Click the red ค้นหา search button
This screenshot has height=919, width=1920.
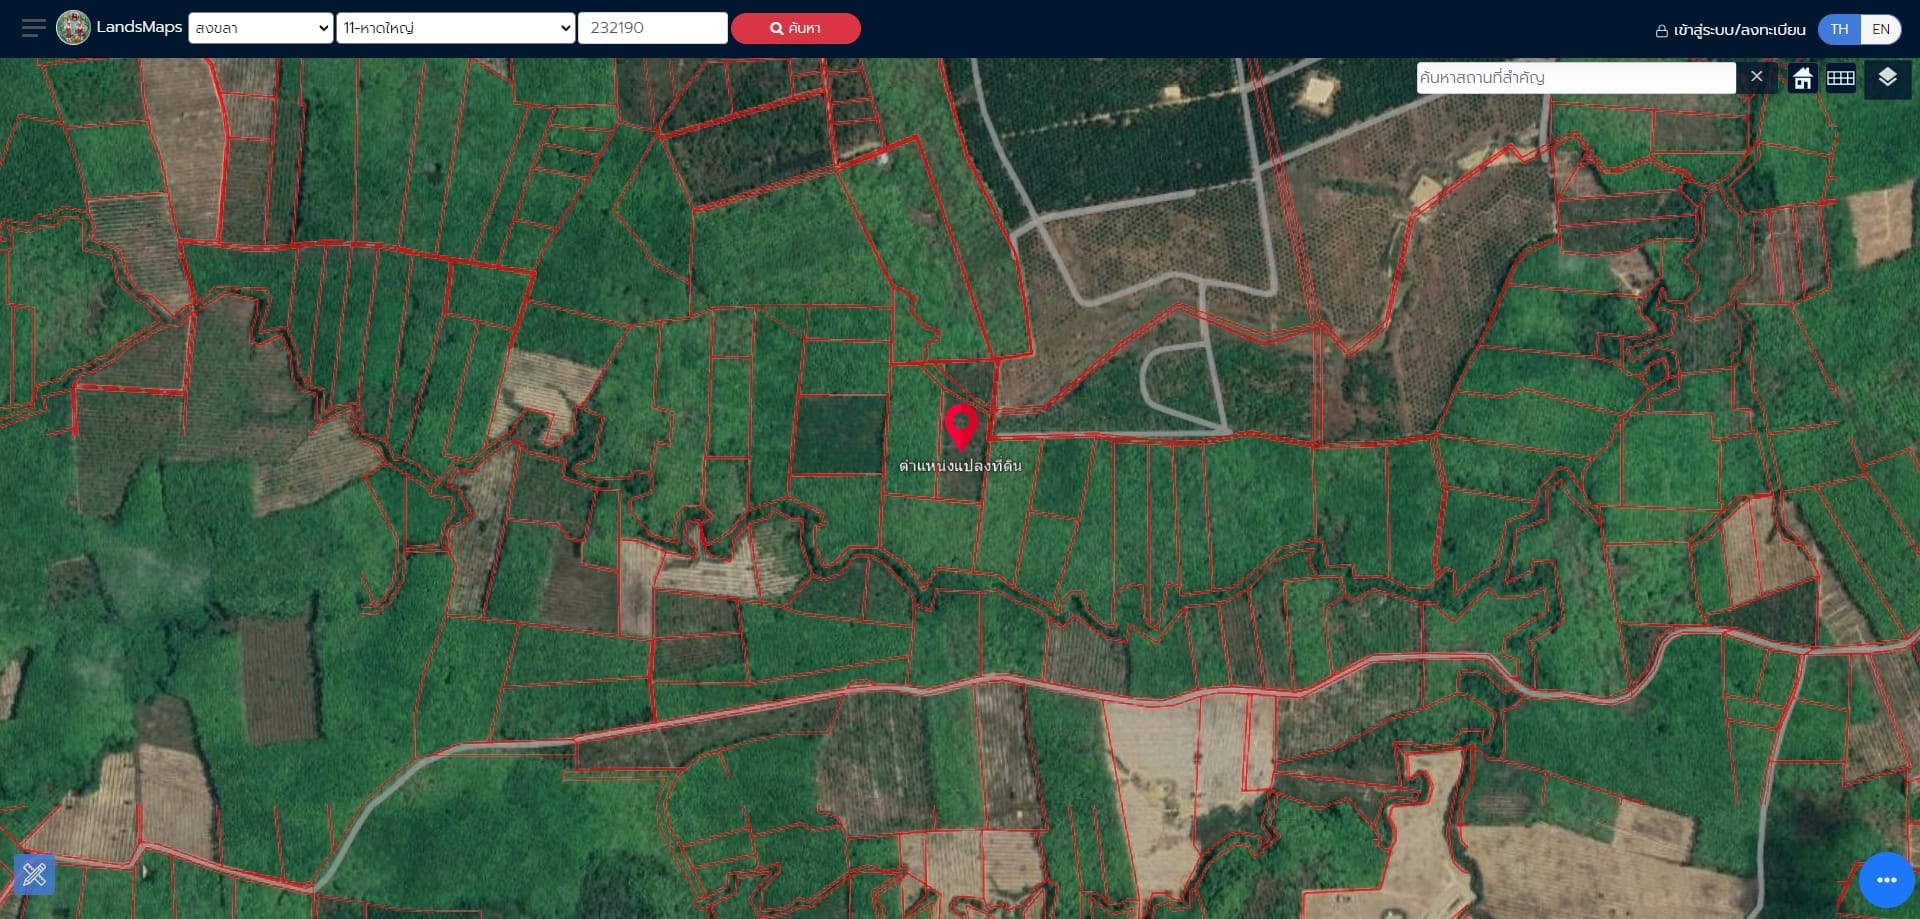tap(796, 28)
